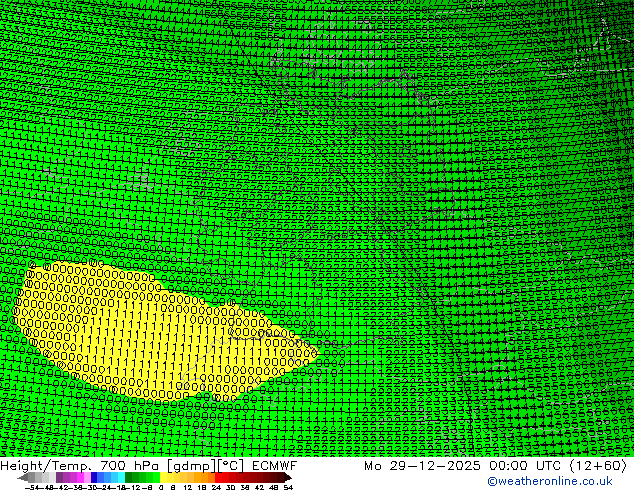Viewport: 634px width, 490px height.
Task: Click the 'Mo 29-12-2025 00:00 UTC' date text
Action: tap(465, 466)
